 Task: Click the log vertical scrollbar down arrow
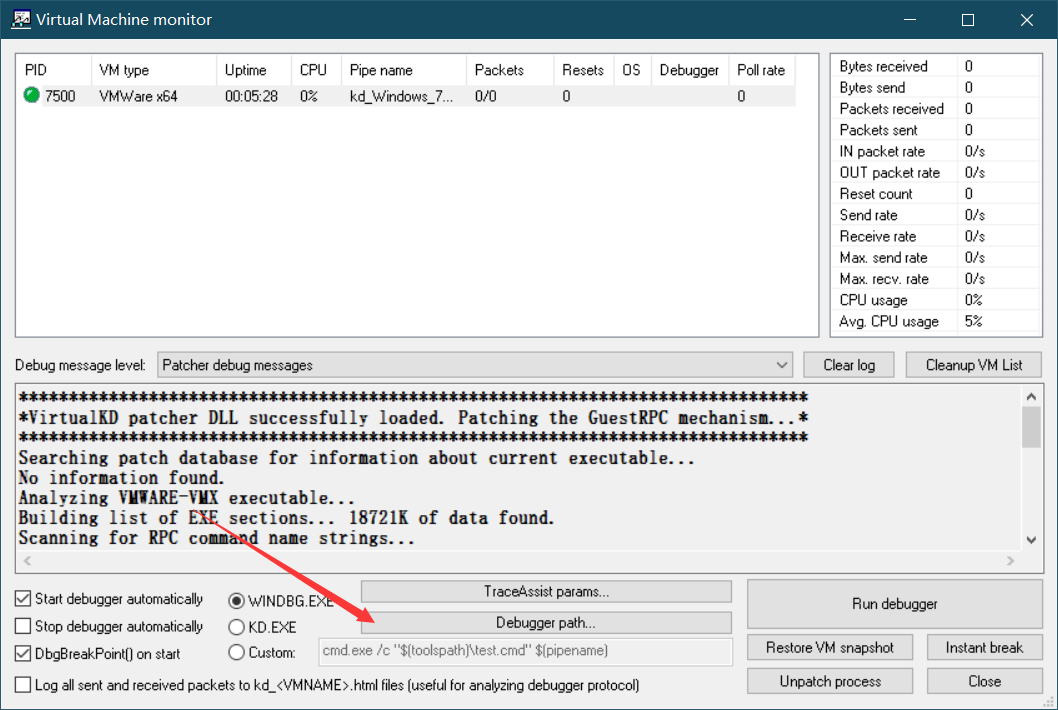pyautogui.click(x=1031, y=540)
